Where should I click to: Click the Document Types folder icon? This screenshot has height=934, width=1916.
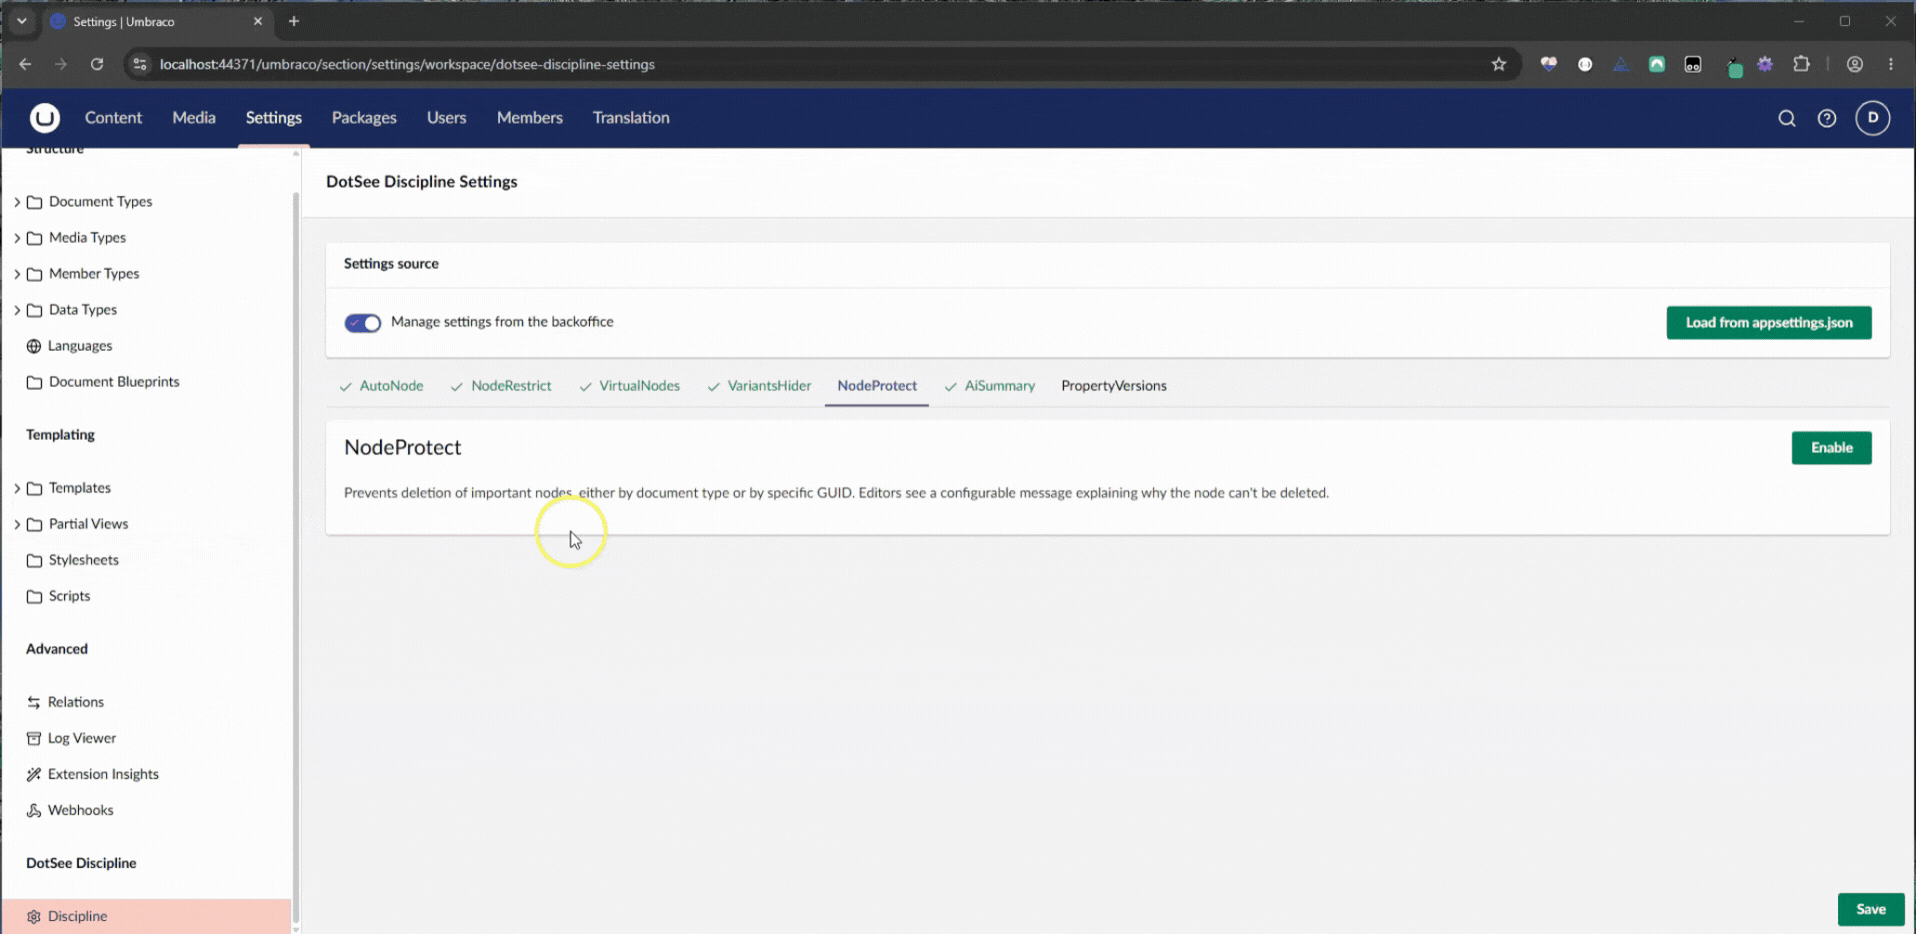pos(34,202)
